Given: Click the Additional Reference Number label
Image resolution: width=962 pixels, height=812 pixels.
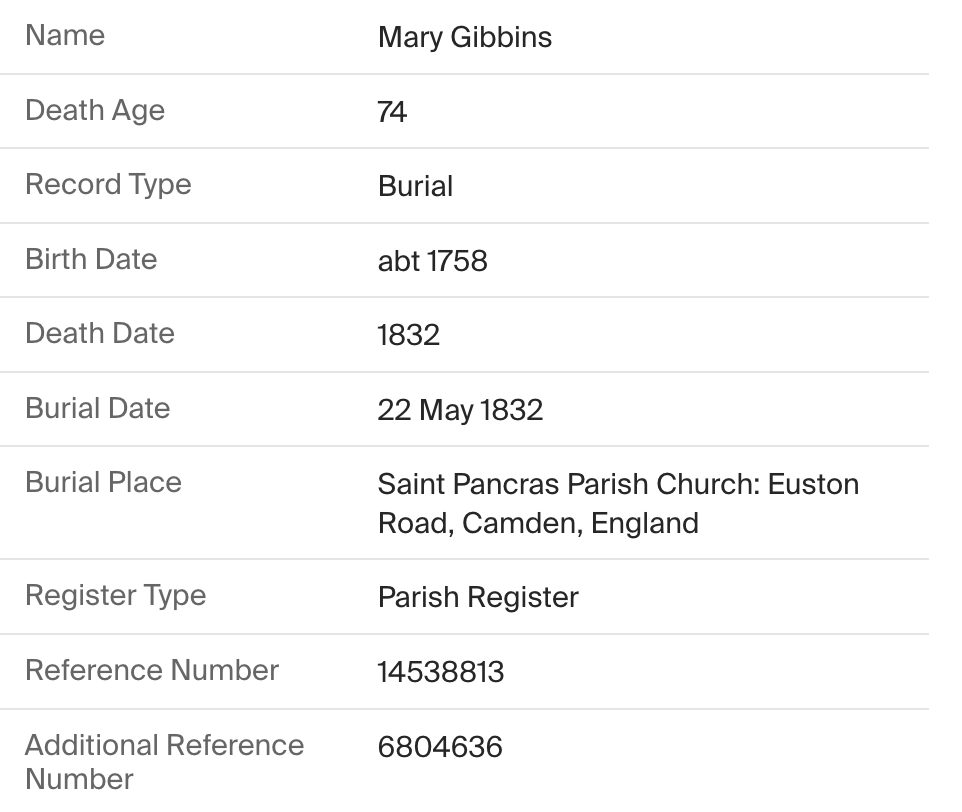Looking at the screenshot, I should (x=164, y=762).
